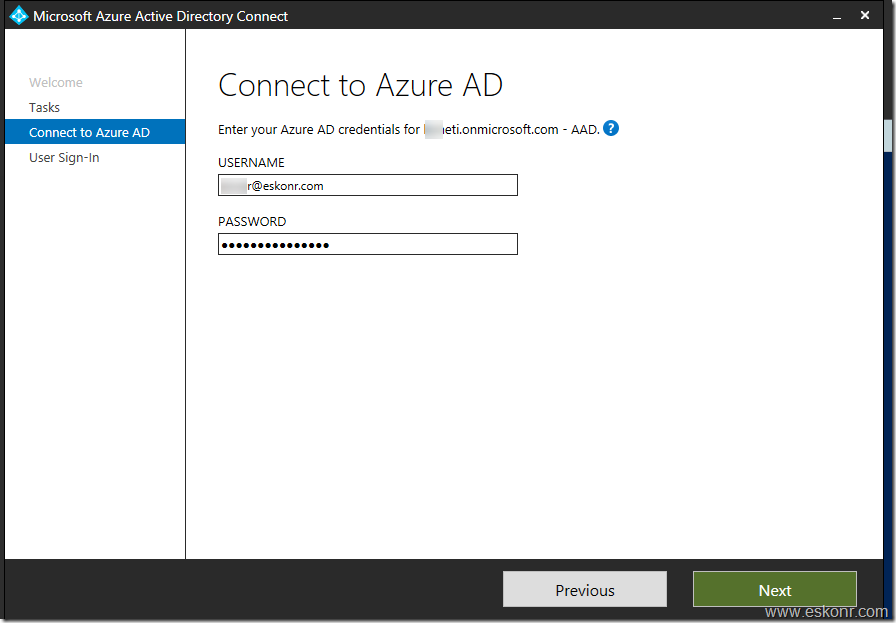Click inside the USERNAME input field

[x=367, y=185]
